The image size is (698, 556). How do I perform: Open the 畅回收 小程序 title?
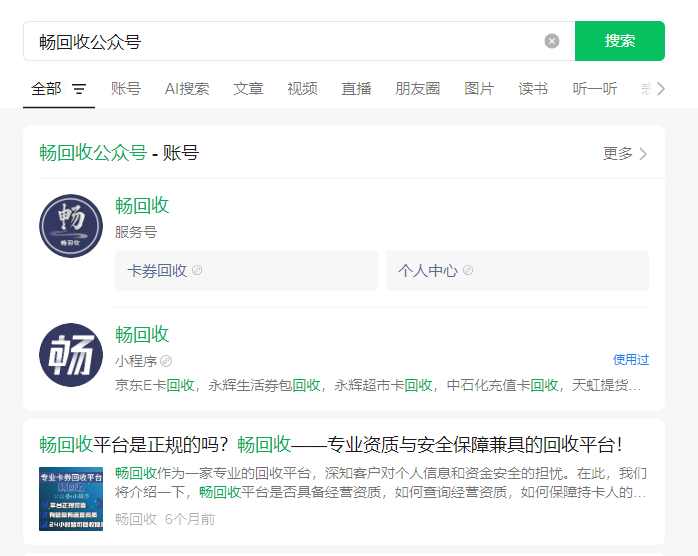pos(142,335)
